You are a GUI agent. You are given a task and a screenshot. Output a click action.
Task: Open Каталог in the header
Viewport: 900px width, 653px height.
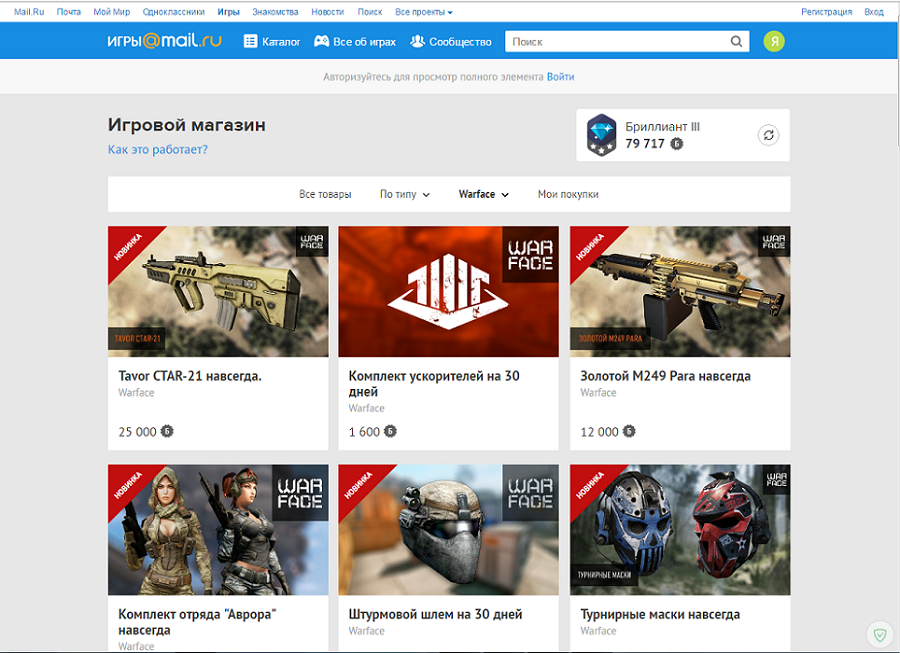[x=272, y=41]
